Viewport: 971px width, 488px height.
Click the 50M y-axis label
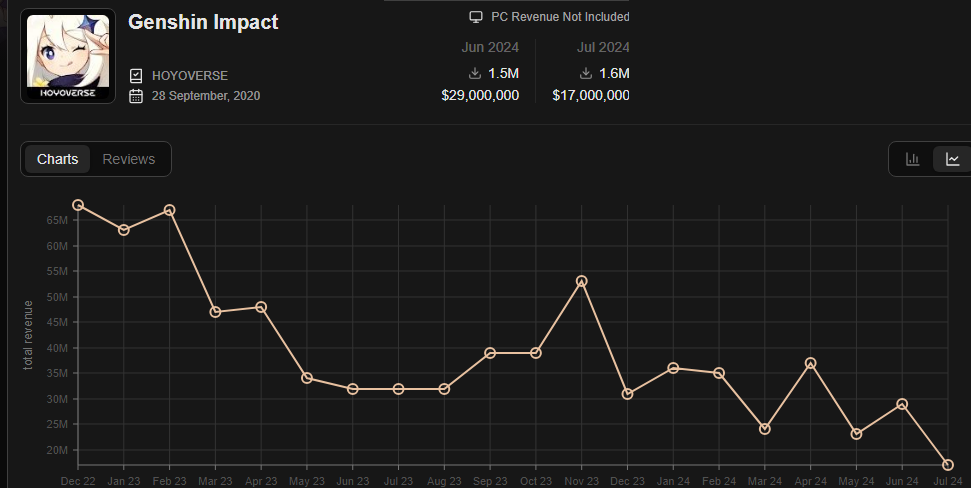point(57,297)
